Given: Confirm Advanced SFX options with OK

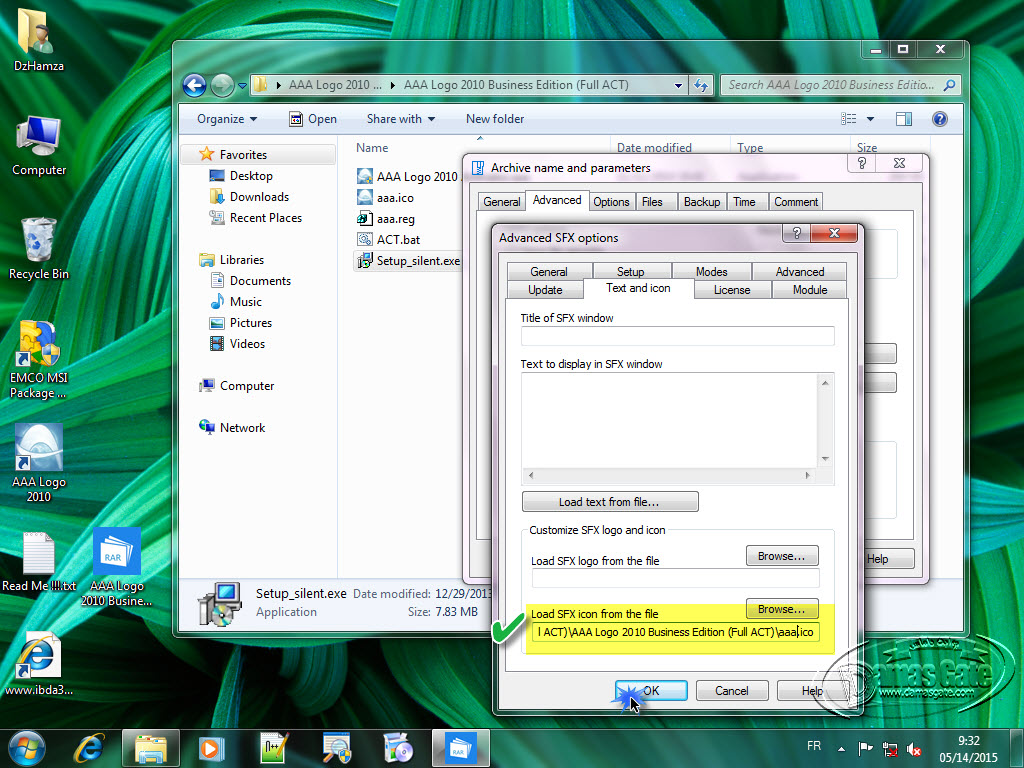Looking at the screenshot, I should pyautogui.click(x=651, y=690).
